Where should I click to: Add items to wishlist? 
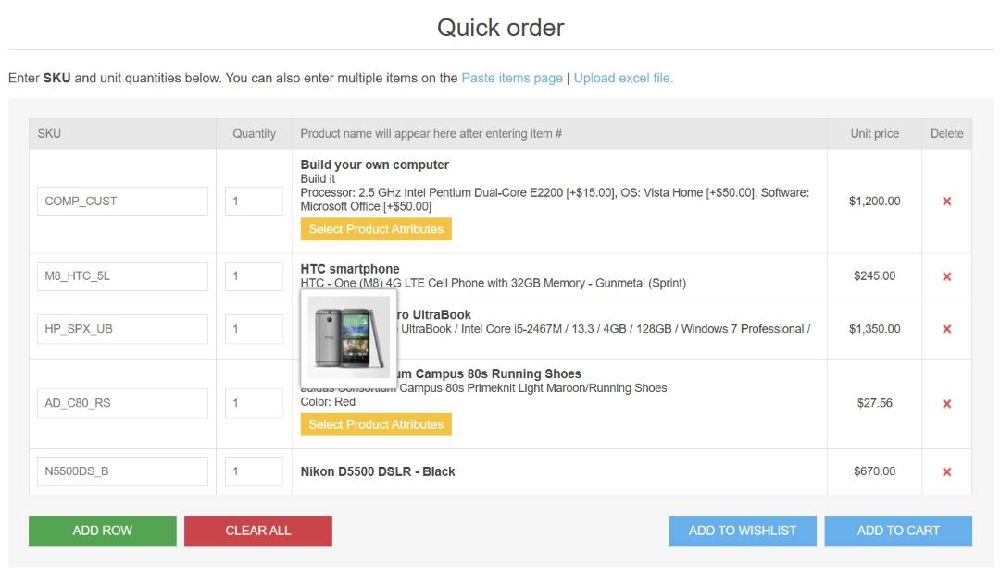pyautogui.click(x=742, y=531)
